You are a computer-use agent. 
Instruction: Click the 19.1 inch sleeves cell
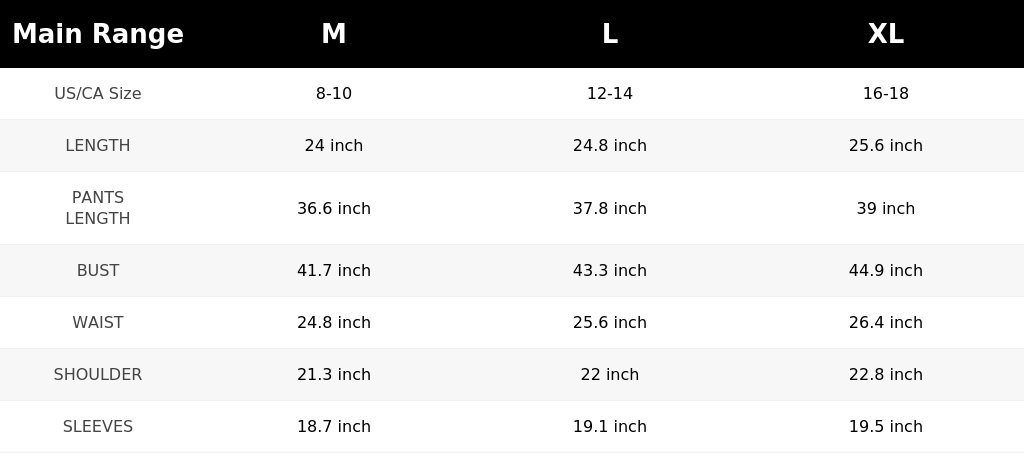coord(610,426)
